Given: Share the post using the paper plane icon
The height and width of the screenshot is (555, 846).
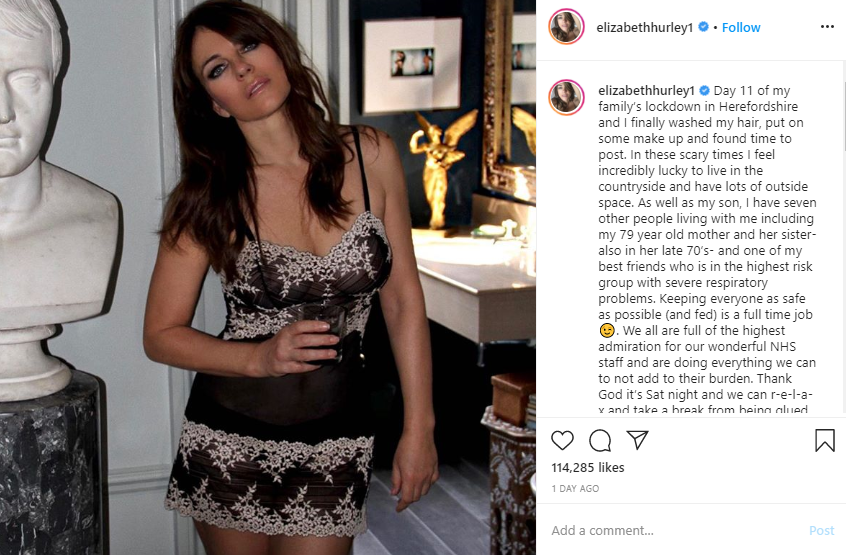Looking at the screenshot, I should coord(637,440).
